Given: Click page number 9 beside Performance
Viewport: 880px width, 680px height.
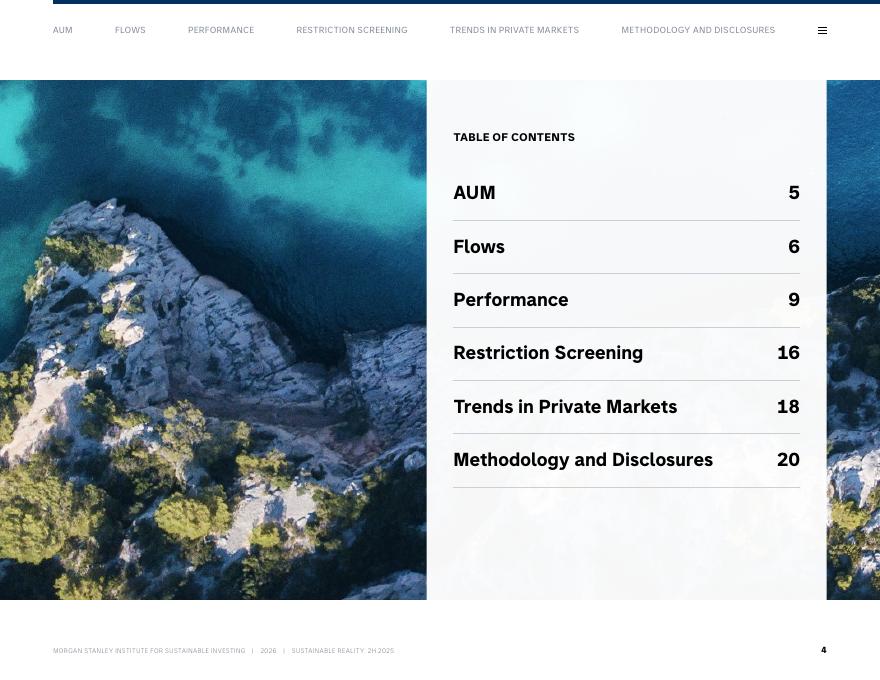Looking at the screenshot, I should click(794, 300).
